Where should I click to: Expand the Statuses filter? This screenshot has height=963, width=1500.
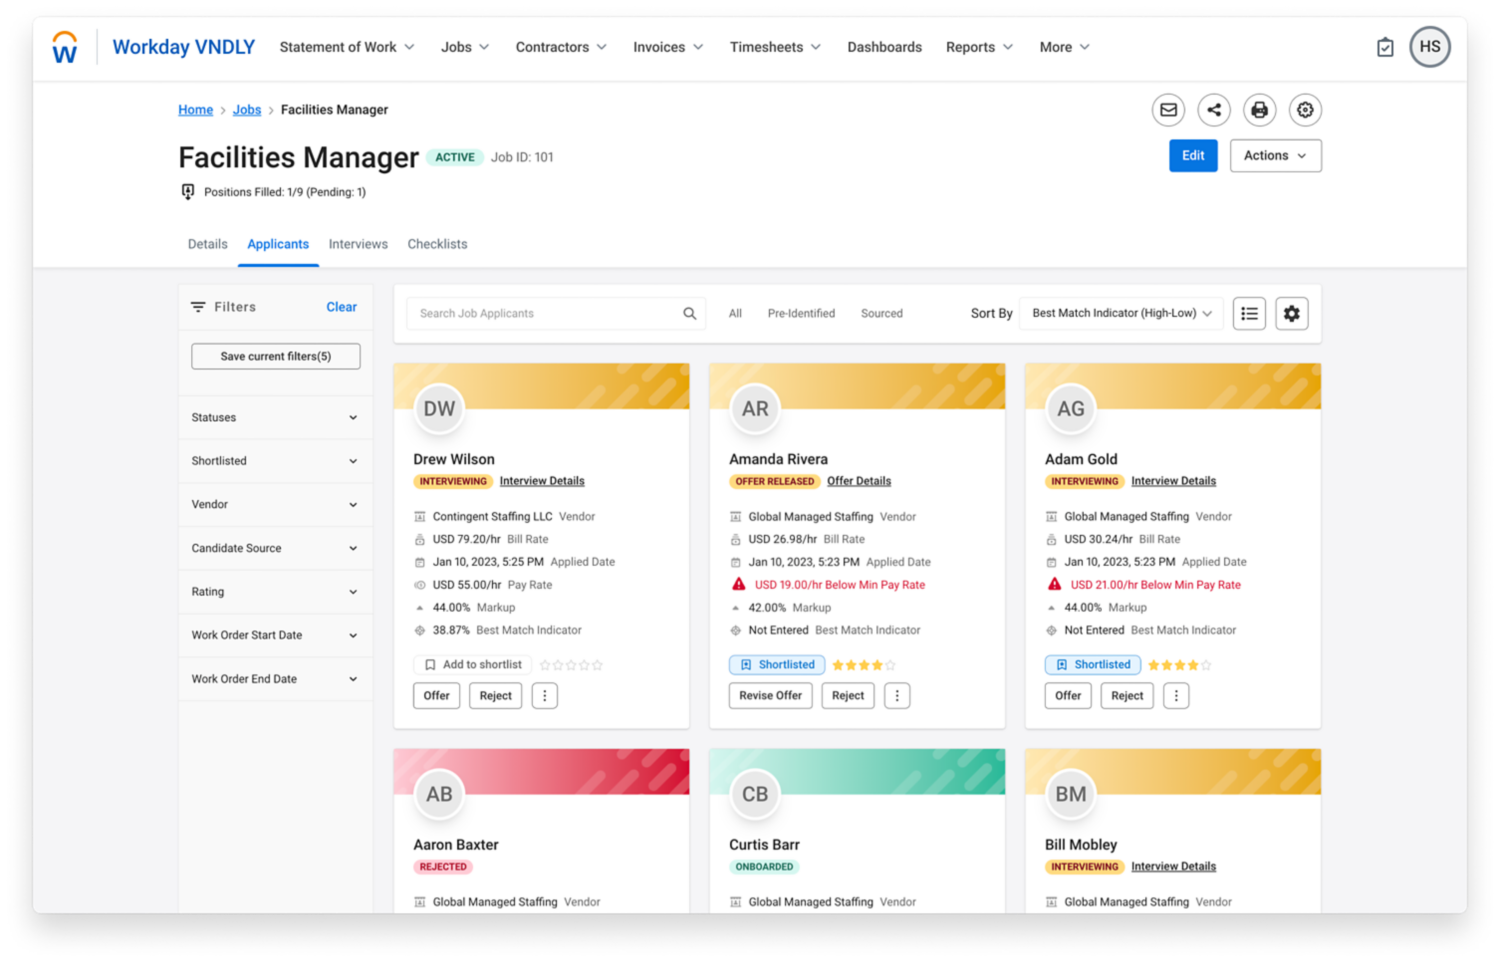point(275,418)
